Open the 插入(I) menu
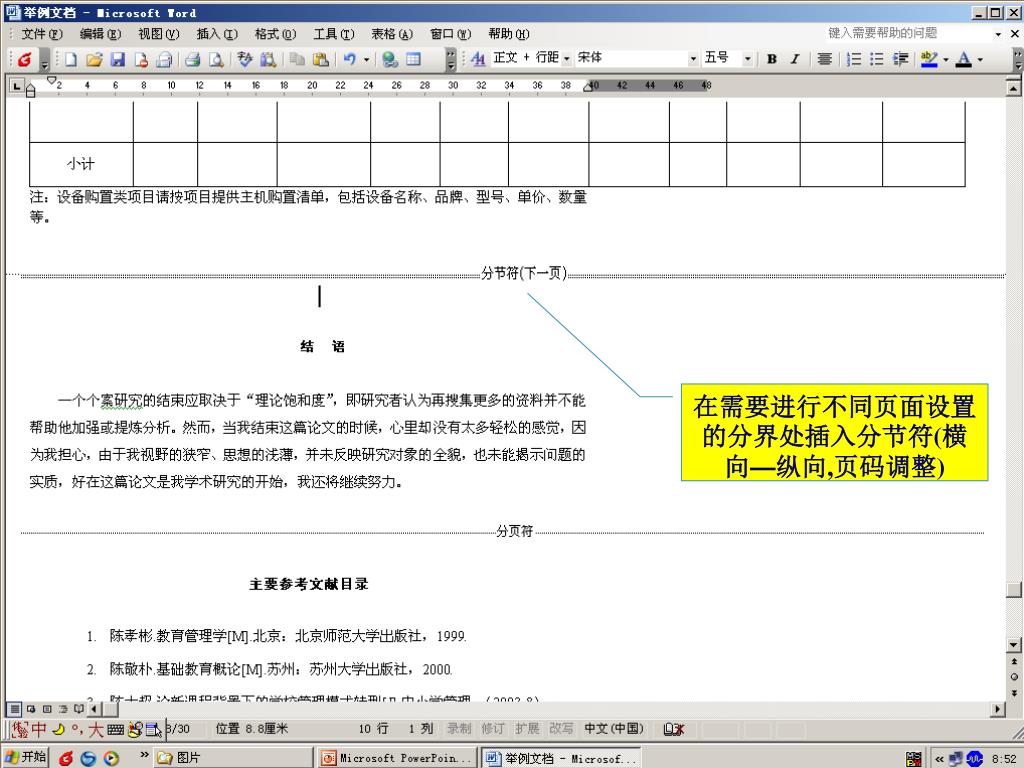1024x768 pixels. [217, 34]
